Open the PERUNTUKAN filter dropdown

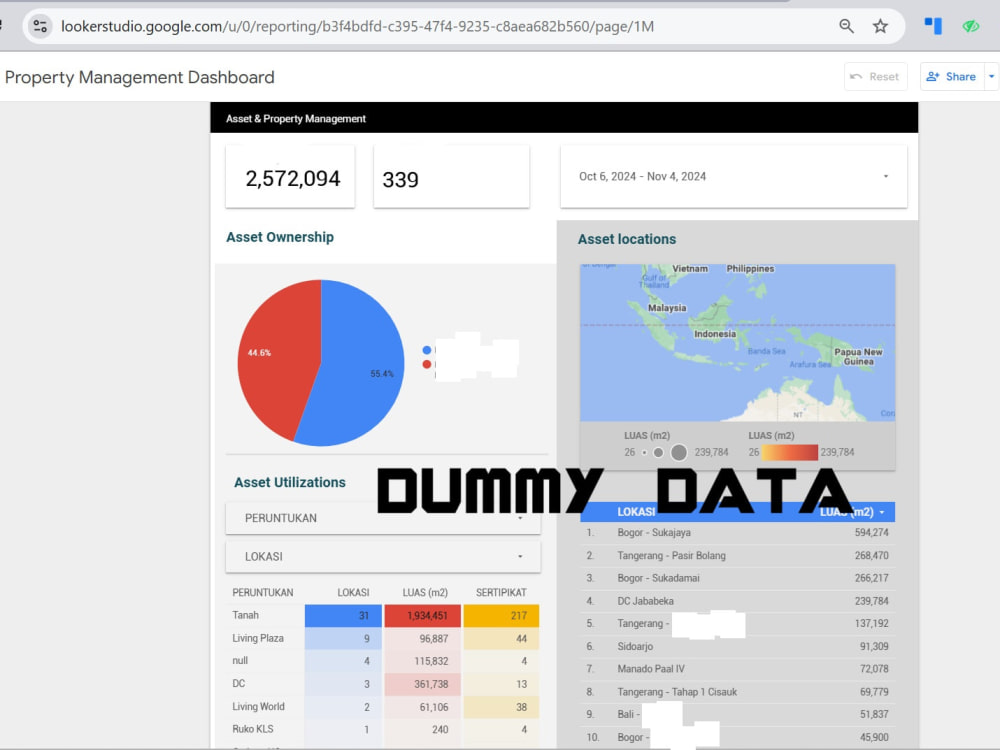click(383, 518)
